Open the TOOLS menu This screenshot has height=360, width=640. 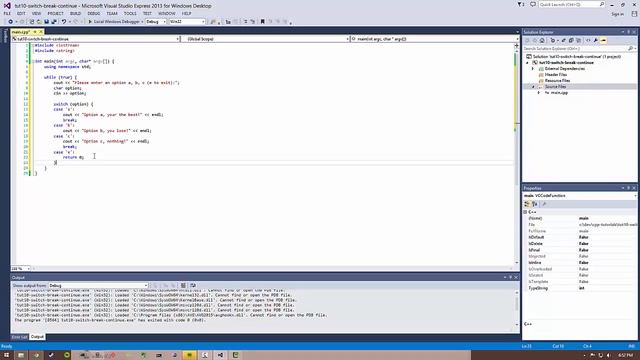click(130, 13)
